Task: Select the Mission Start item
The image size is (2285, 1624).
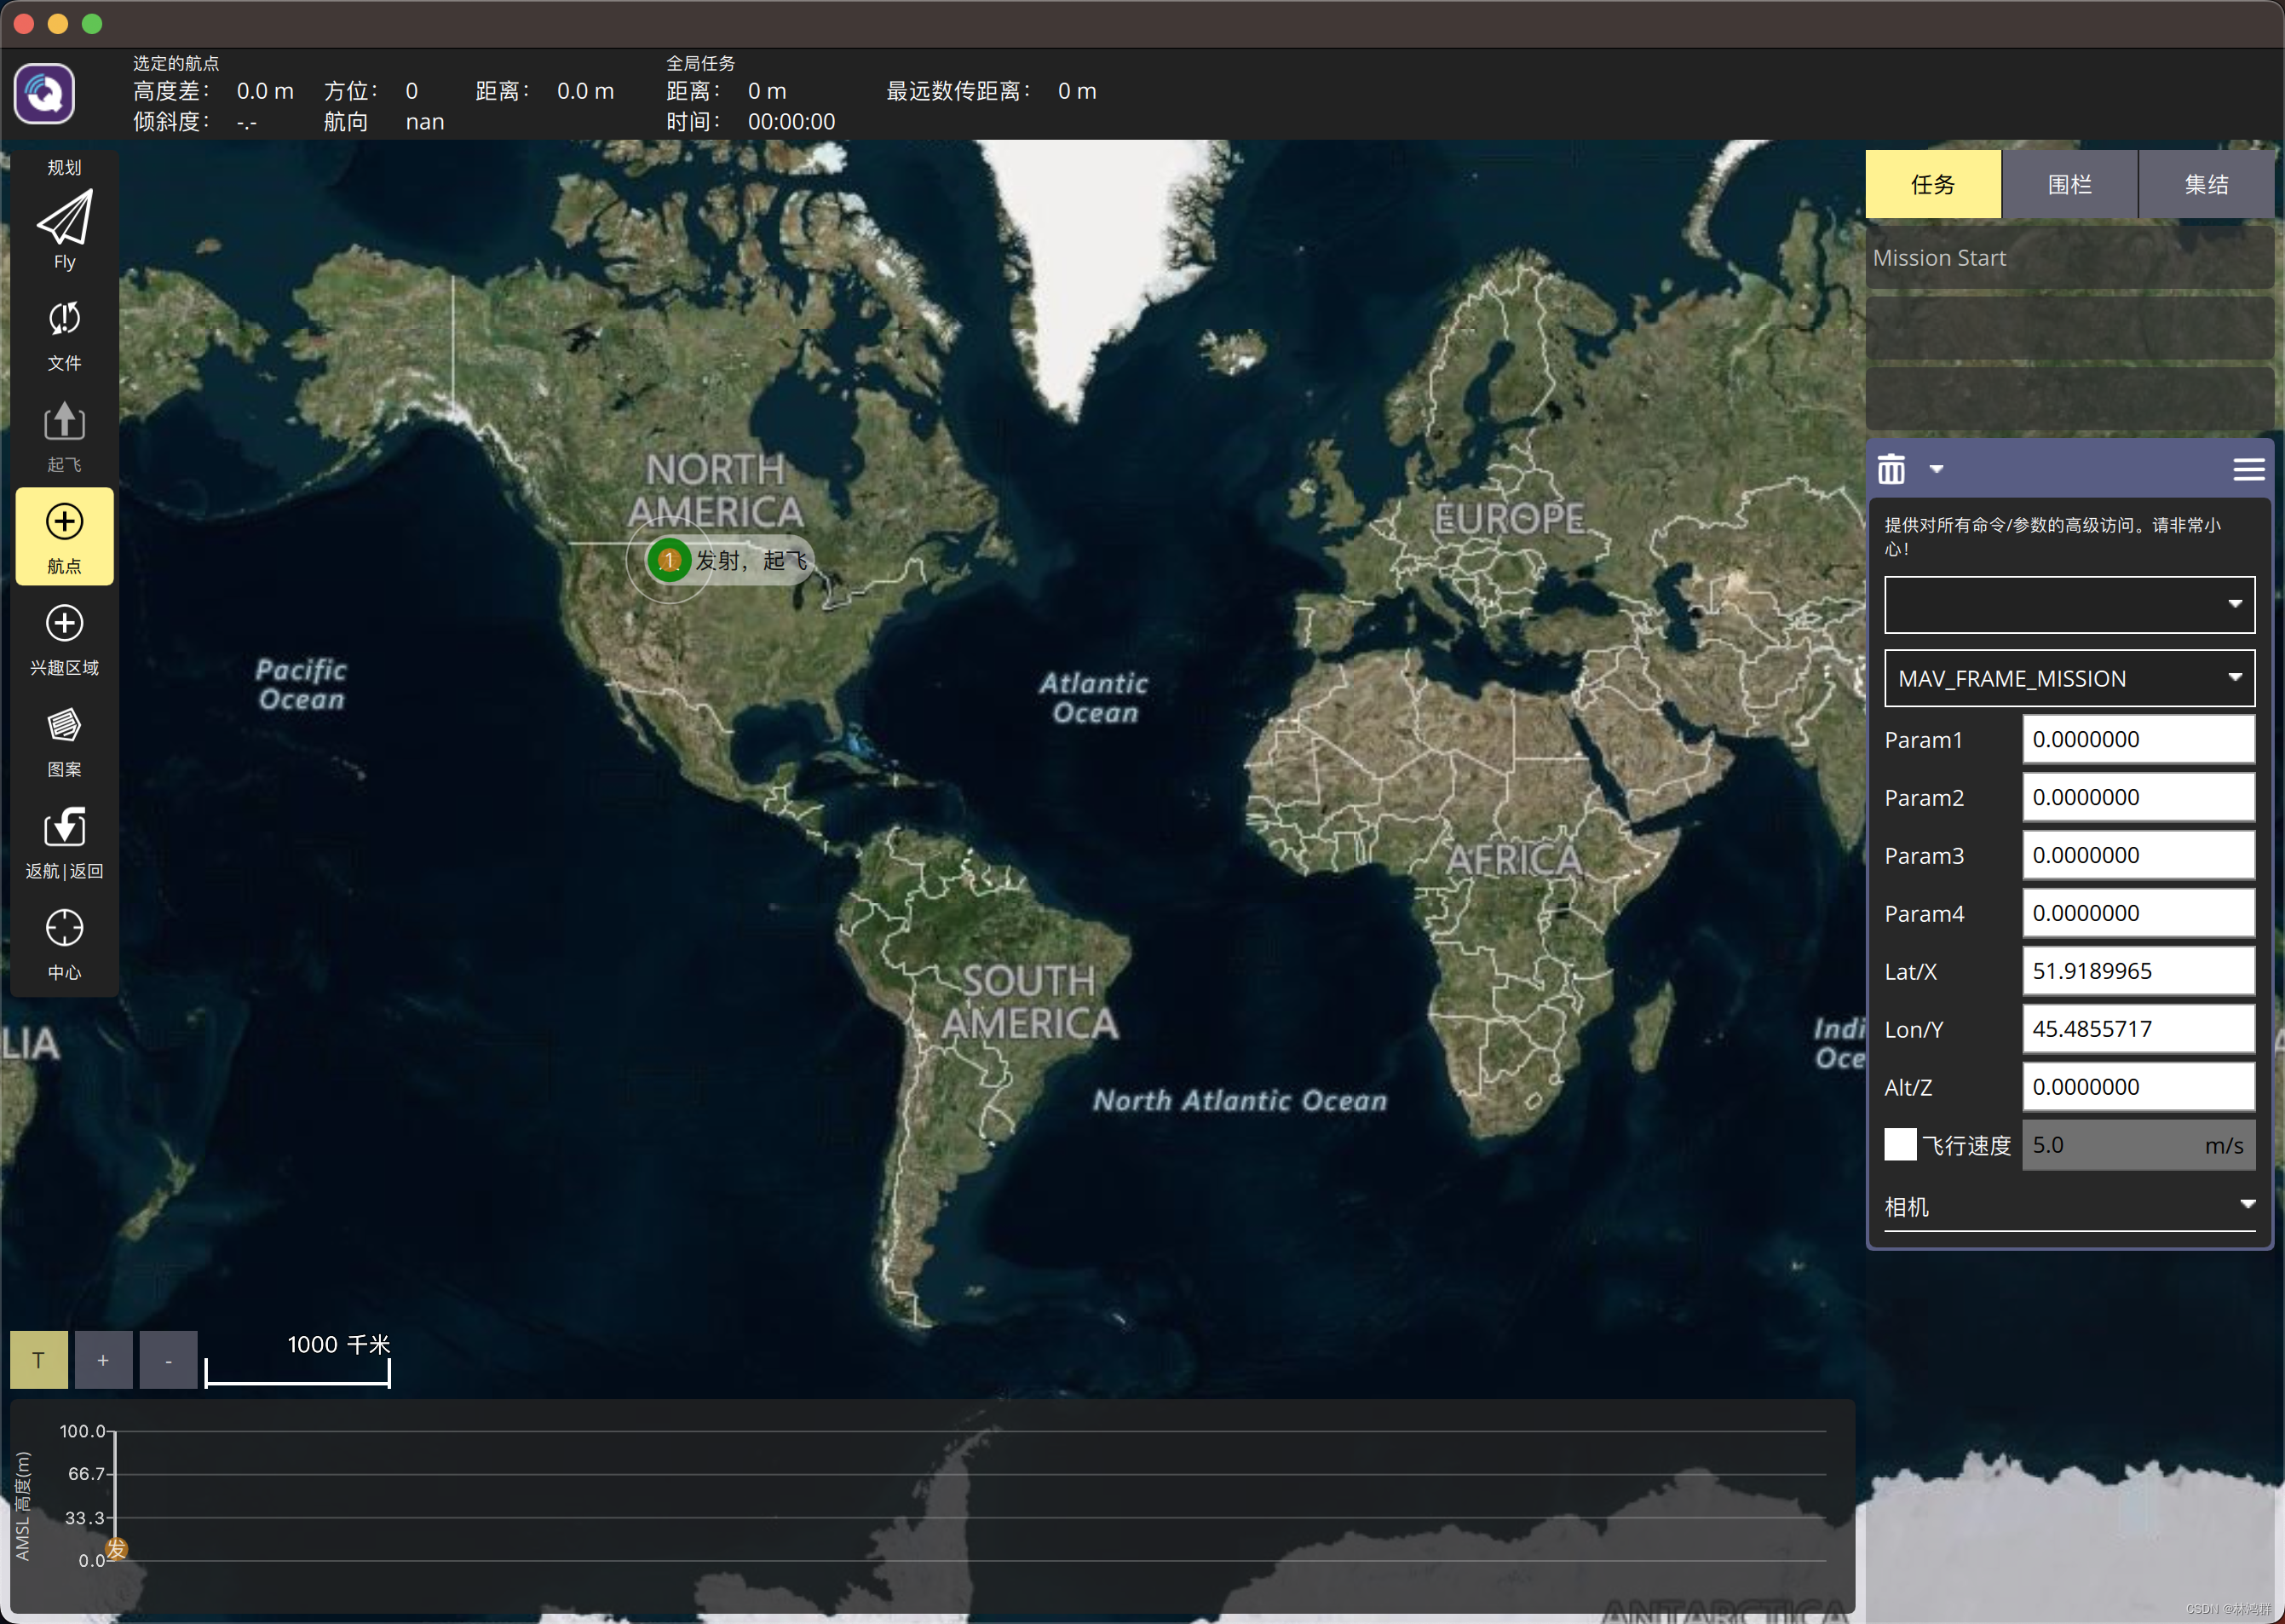Action: point(2069,258)
